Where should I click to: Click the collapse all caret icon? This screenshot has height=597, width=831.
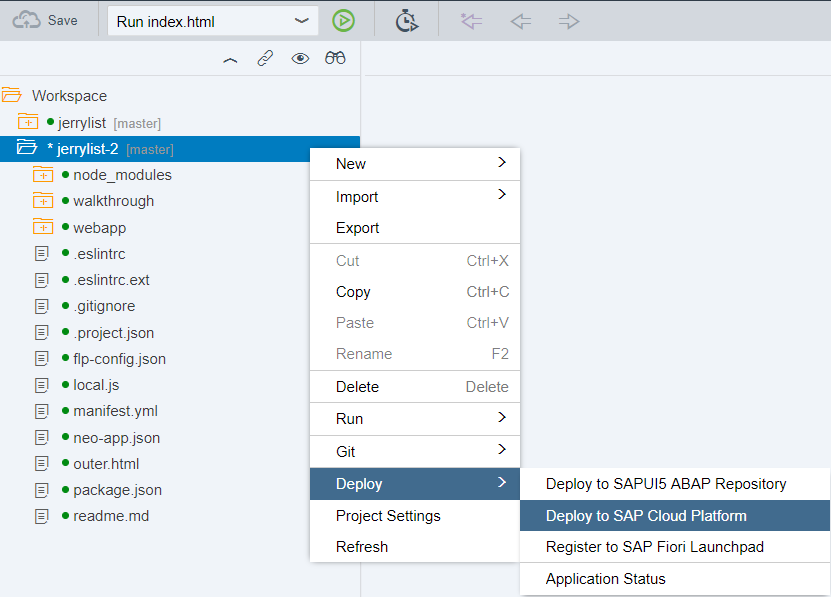pos(230,59)
